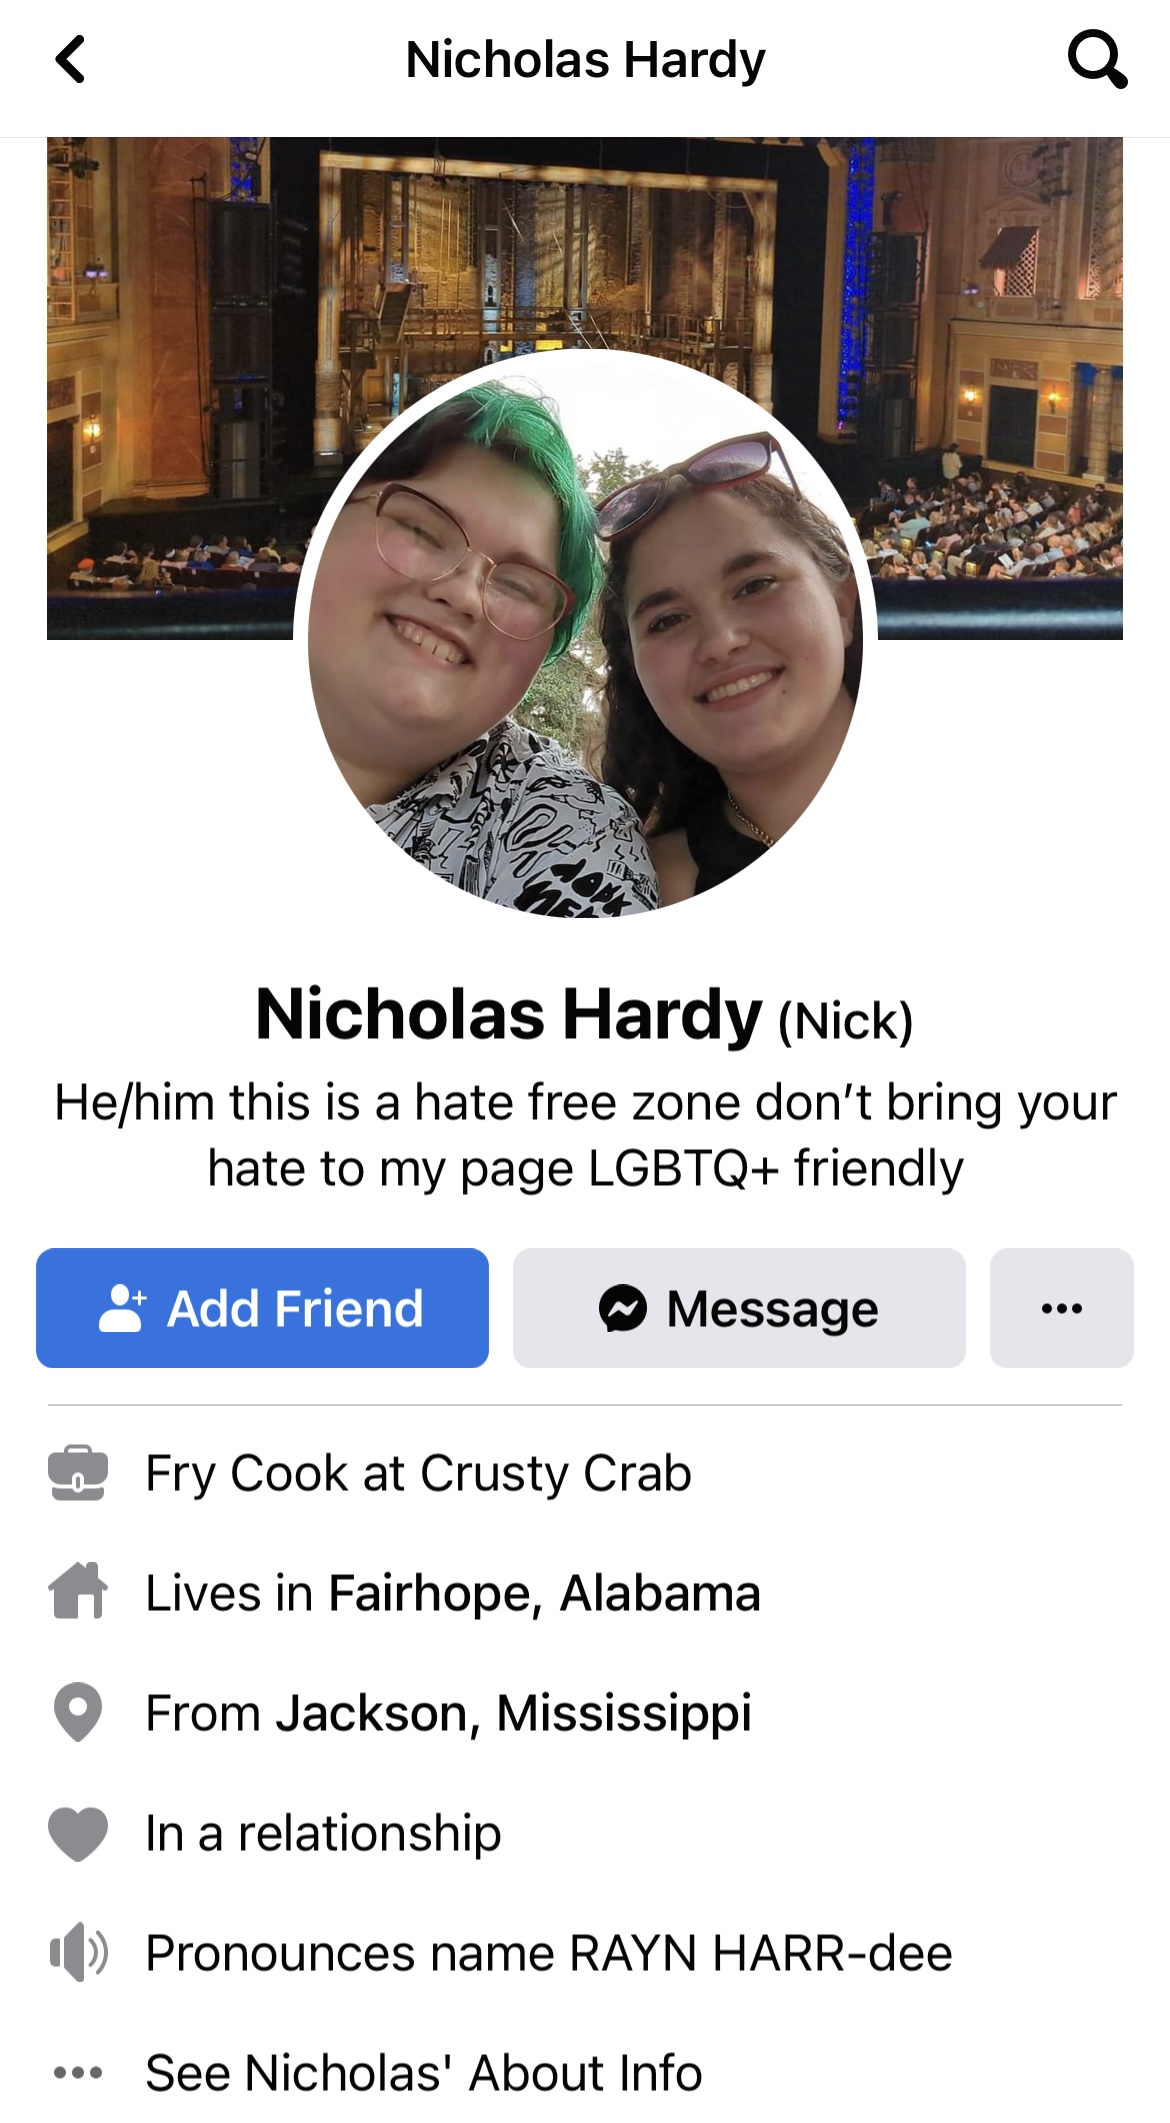This screenshot has height=2123, width=1170.
Task: Open the Fry Cook at Crusty Crab entry
Action: click(418, 1474)
